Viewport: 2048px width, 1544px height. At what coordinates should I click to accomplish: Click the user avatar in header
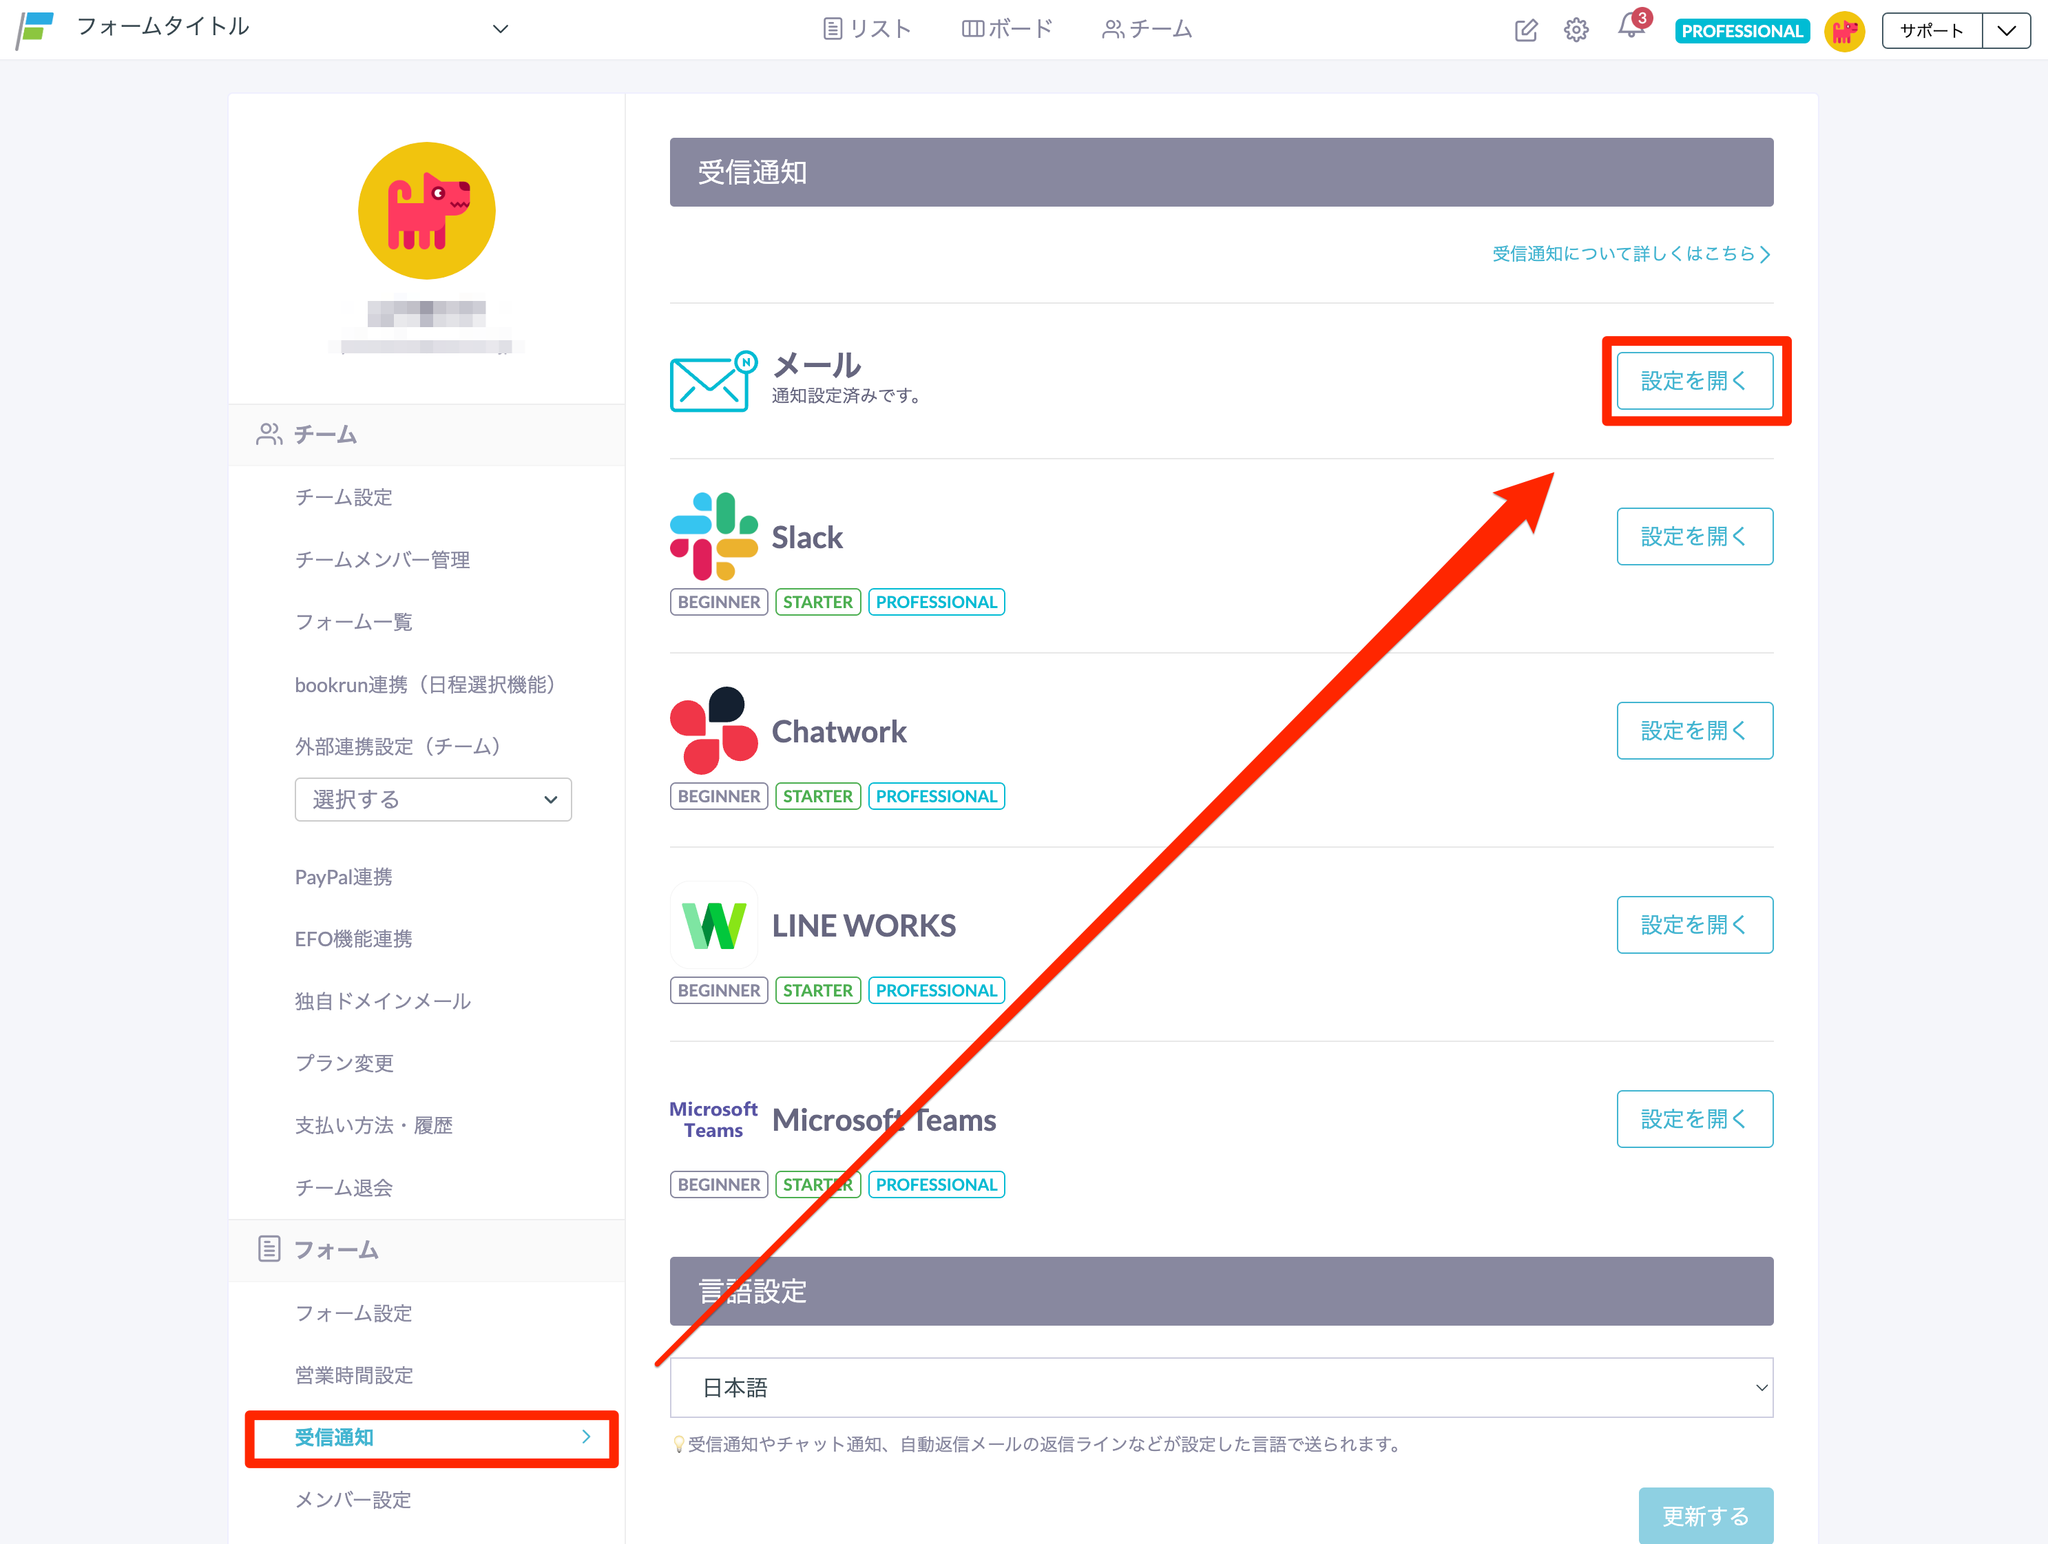click(x=1844, y=31)
